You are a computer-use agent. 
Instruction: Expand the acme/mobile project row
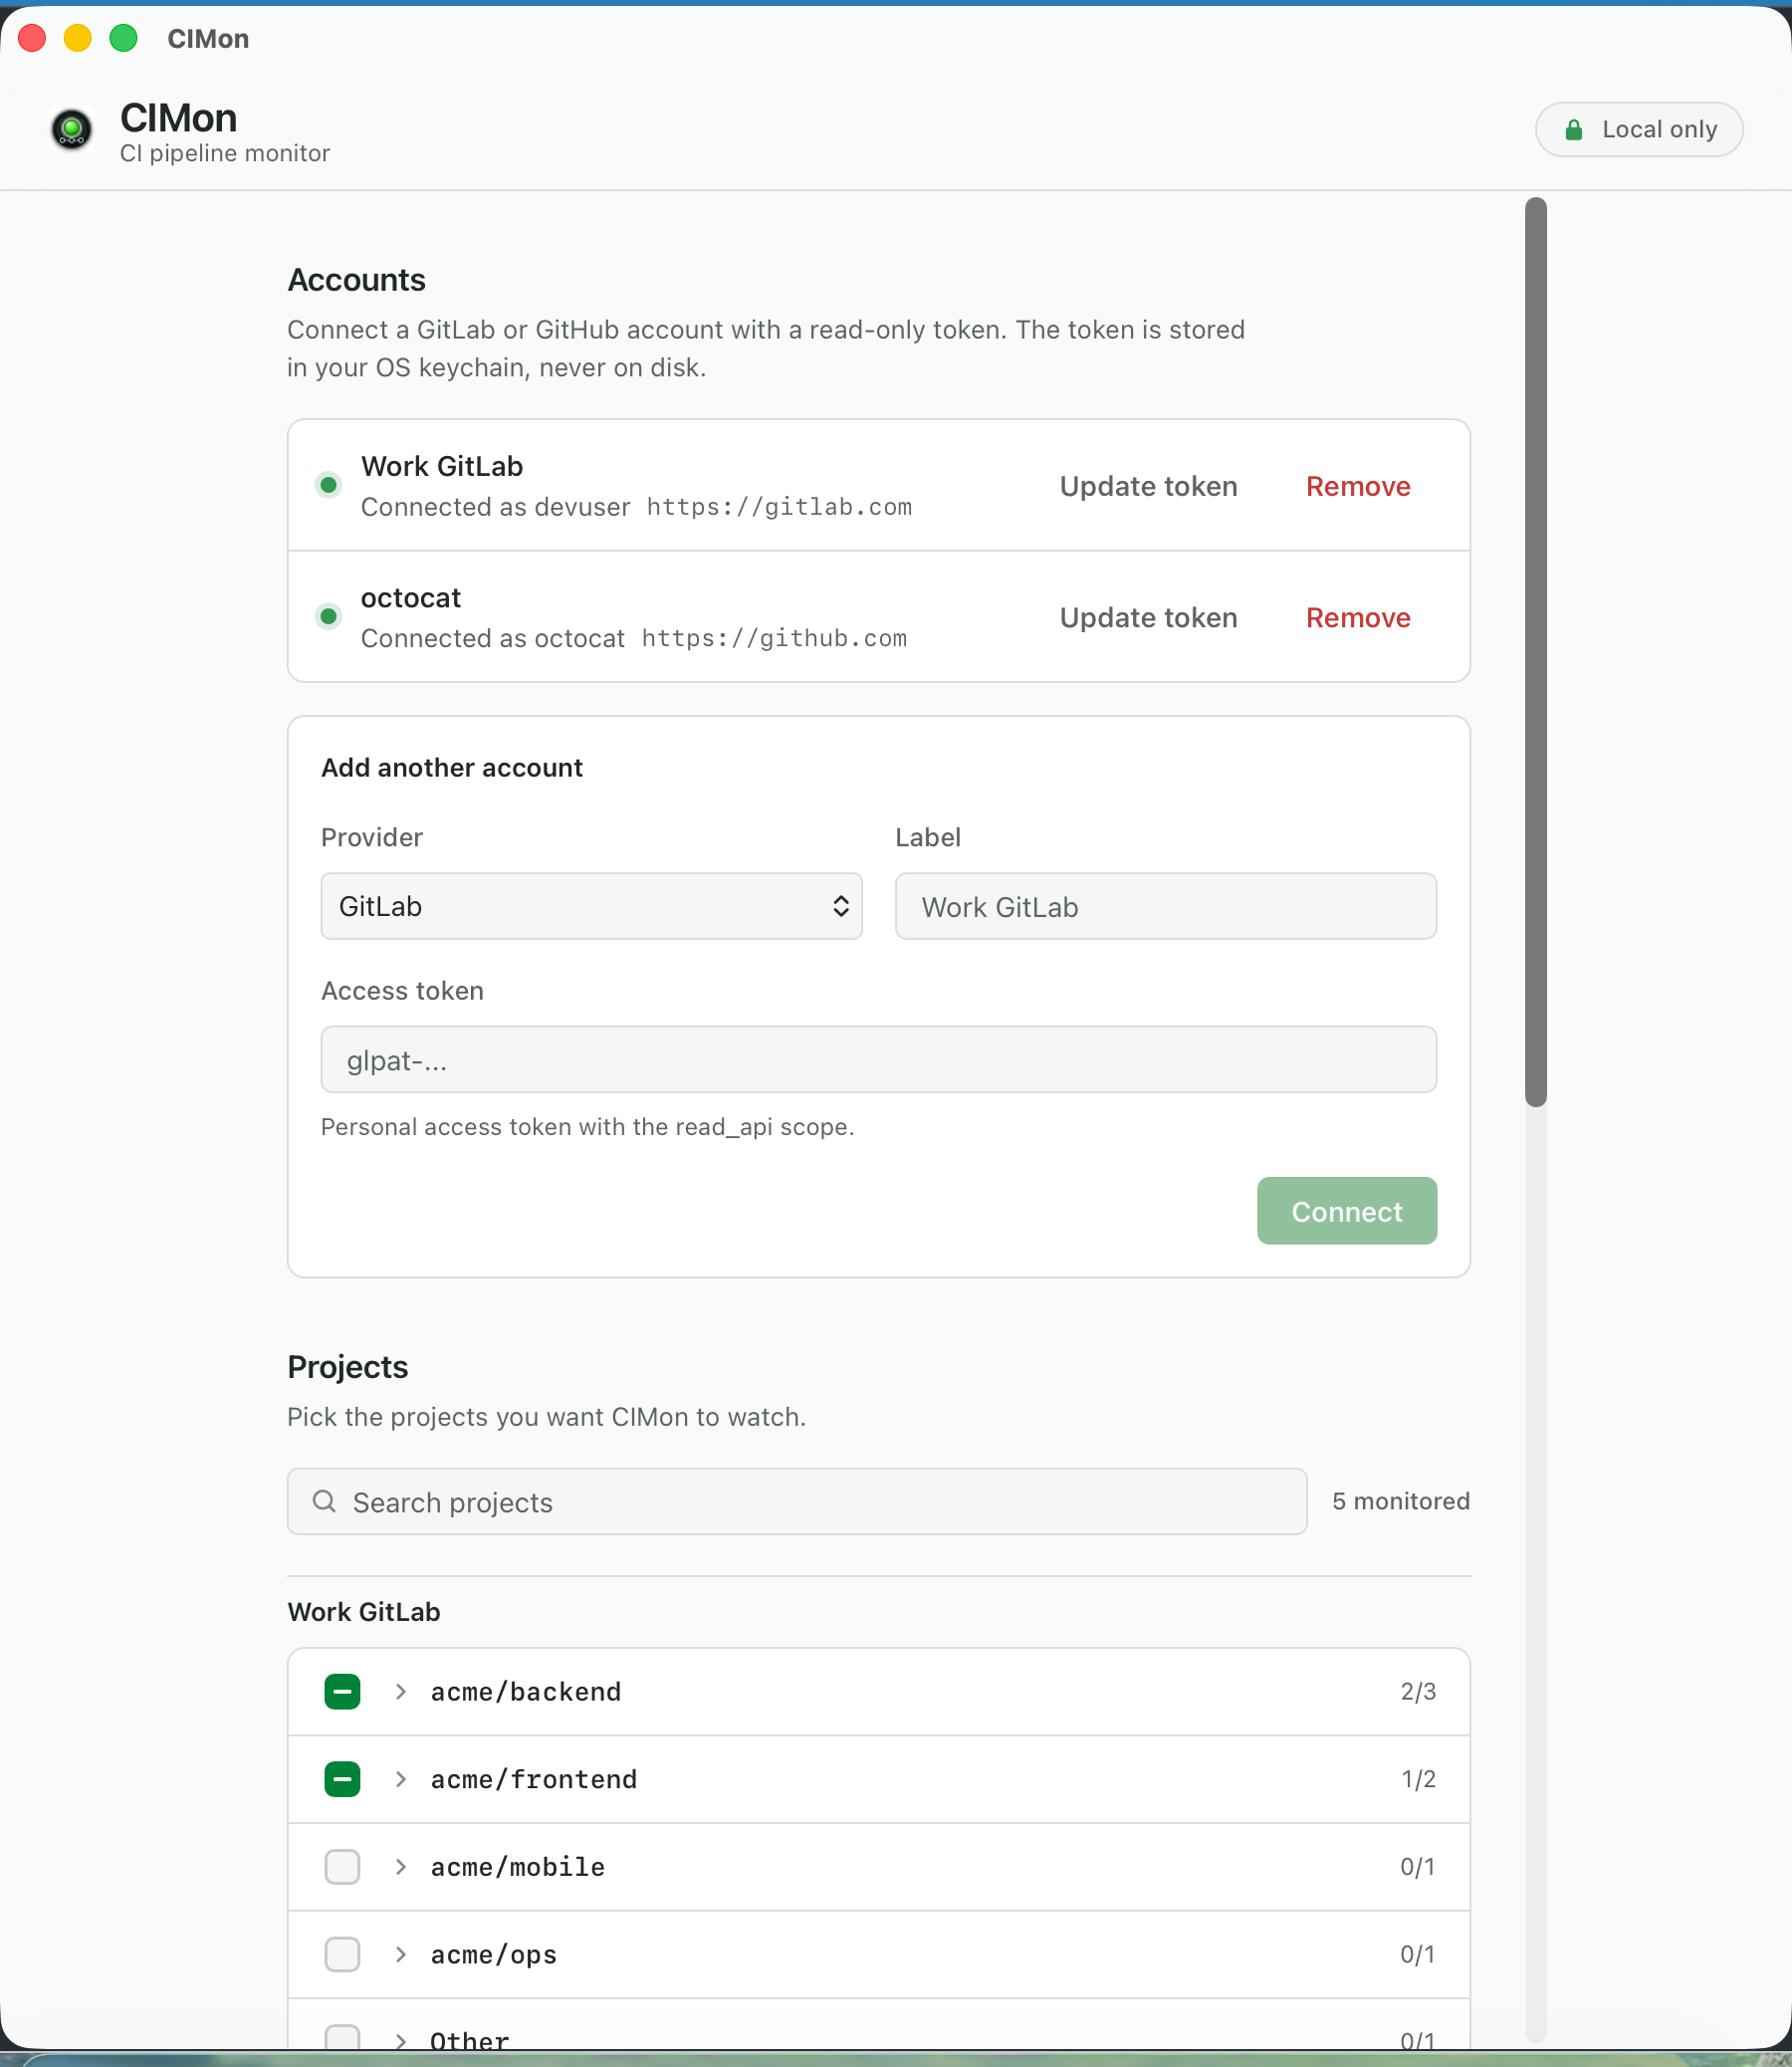[x=401, y=1867]
